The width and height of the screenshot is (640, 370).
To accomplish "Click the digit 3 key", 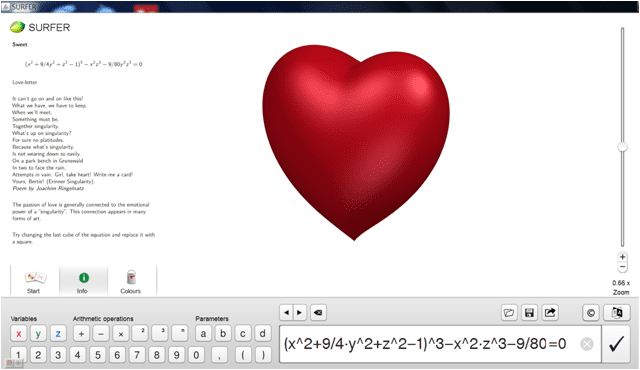I will (58, 354).
